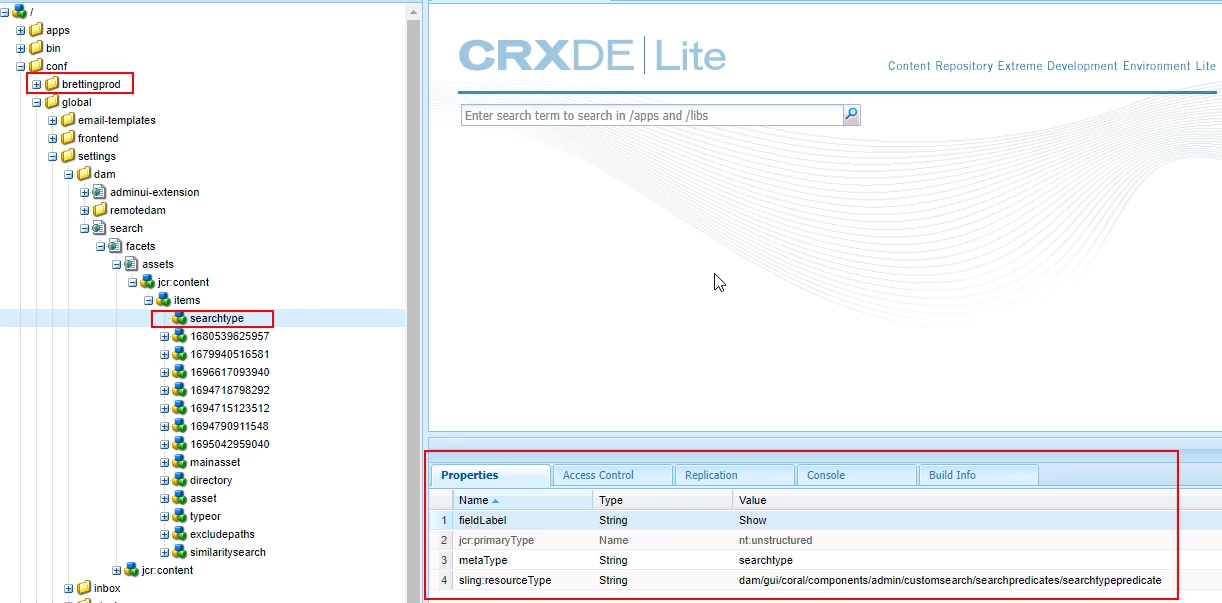This screenshot has width=1222, height=603.
Task: Click the global folder icon
Action: [52, 102]
